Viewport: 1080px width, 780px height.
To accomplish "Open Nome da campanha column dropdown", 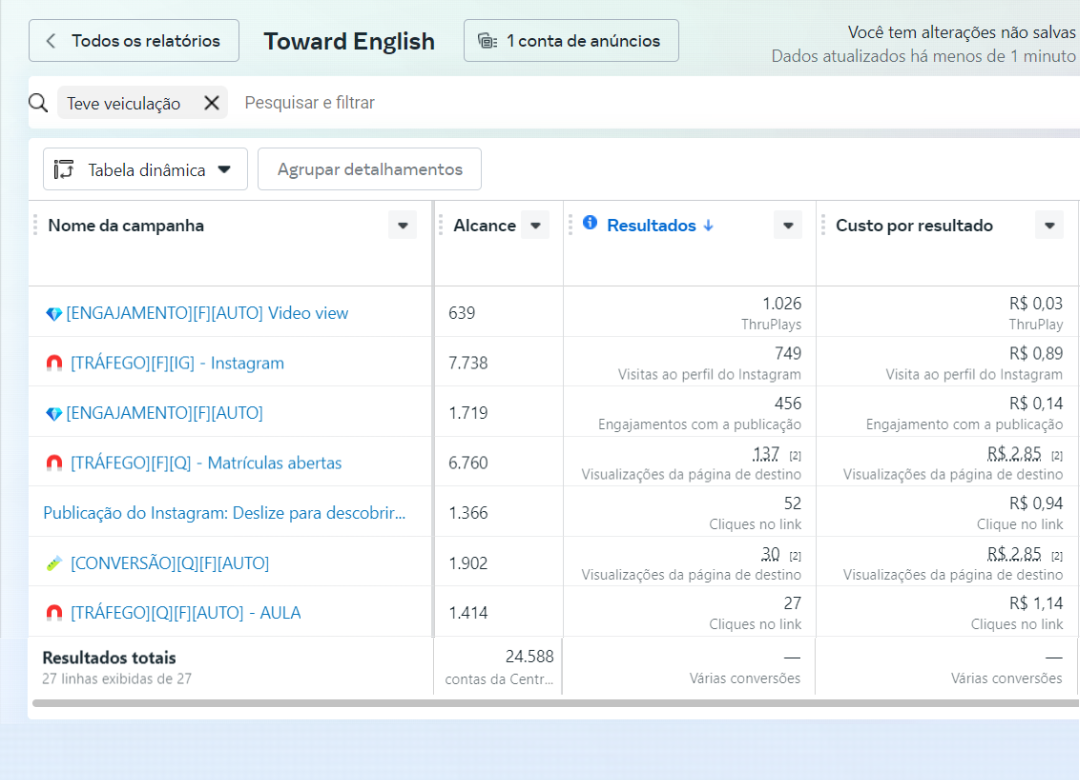I will tap(402, 226).
